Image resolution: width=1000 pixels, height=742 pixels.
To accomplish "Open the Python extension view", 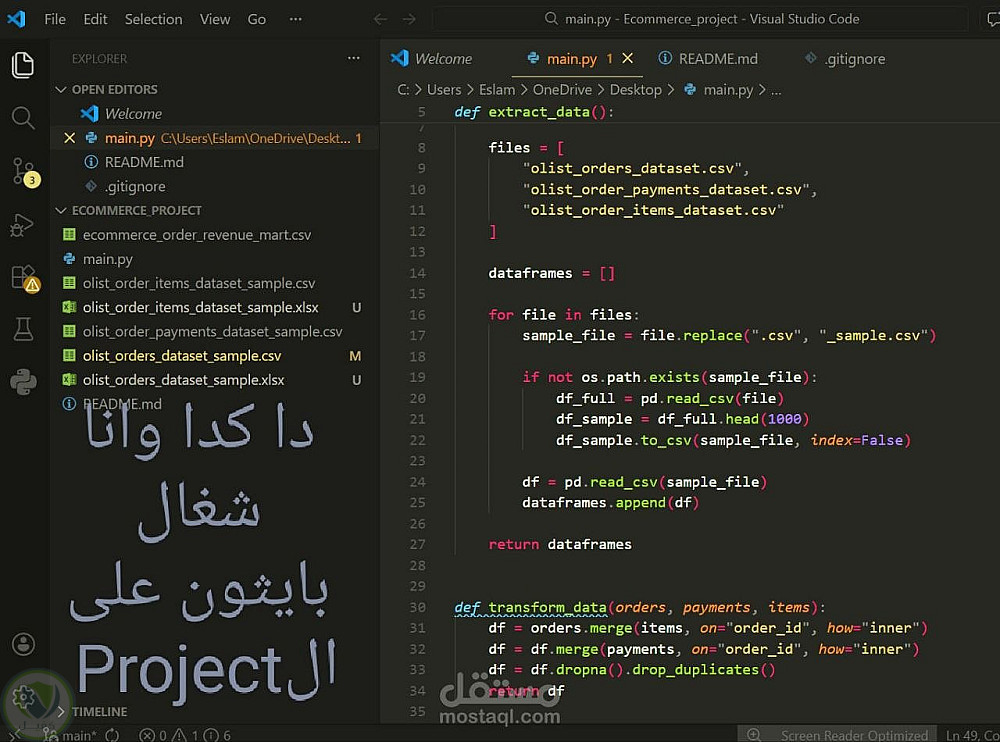I will click(x=23, y=382).
